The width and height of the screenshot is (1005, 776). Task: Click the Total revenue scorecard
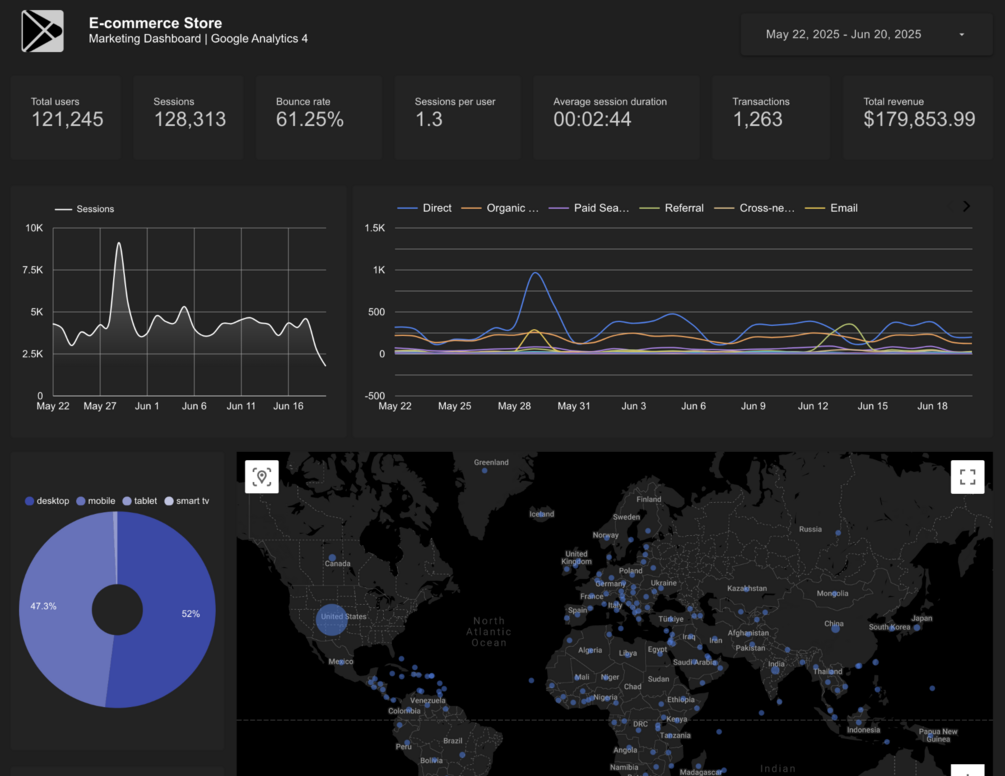pos(918,117)
